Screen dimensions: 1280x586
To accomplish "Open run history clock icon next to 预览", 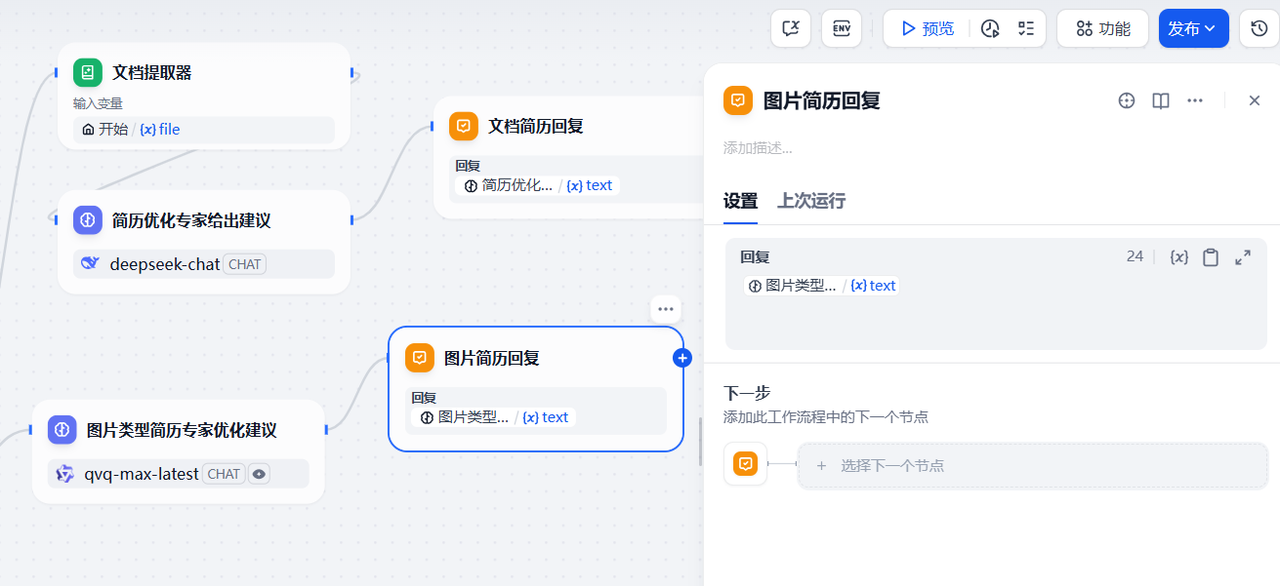I will click(990, 28).
